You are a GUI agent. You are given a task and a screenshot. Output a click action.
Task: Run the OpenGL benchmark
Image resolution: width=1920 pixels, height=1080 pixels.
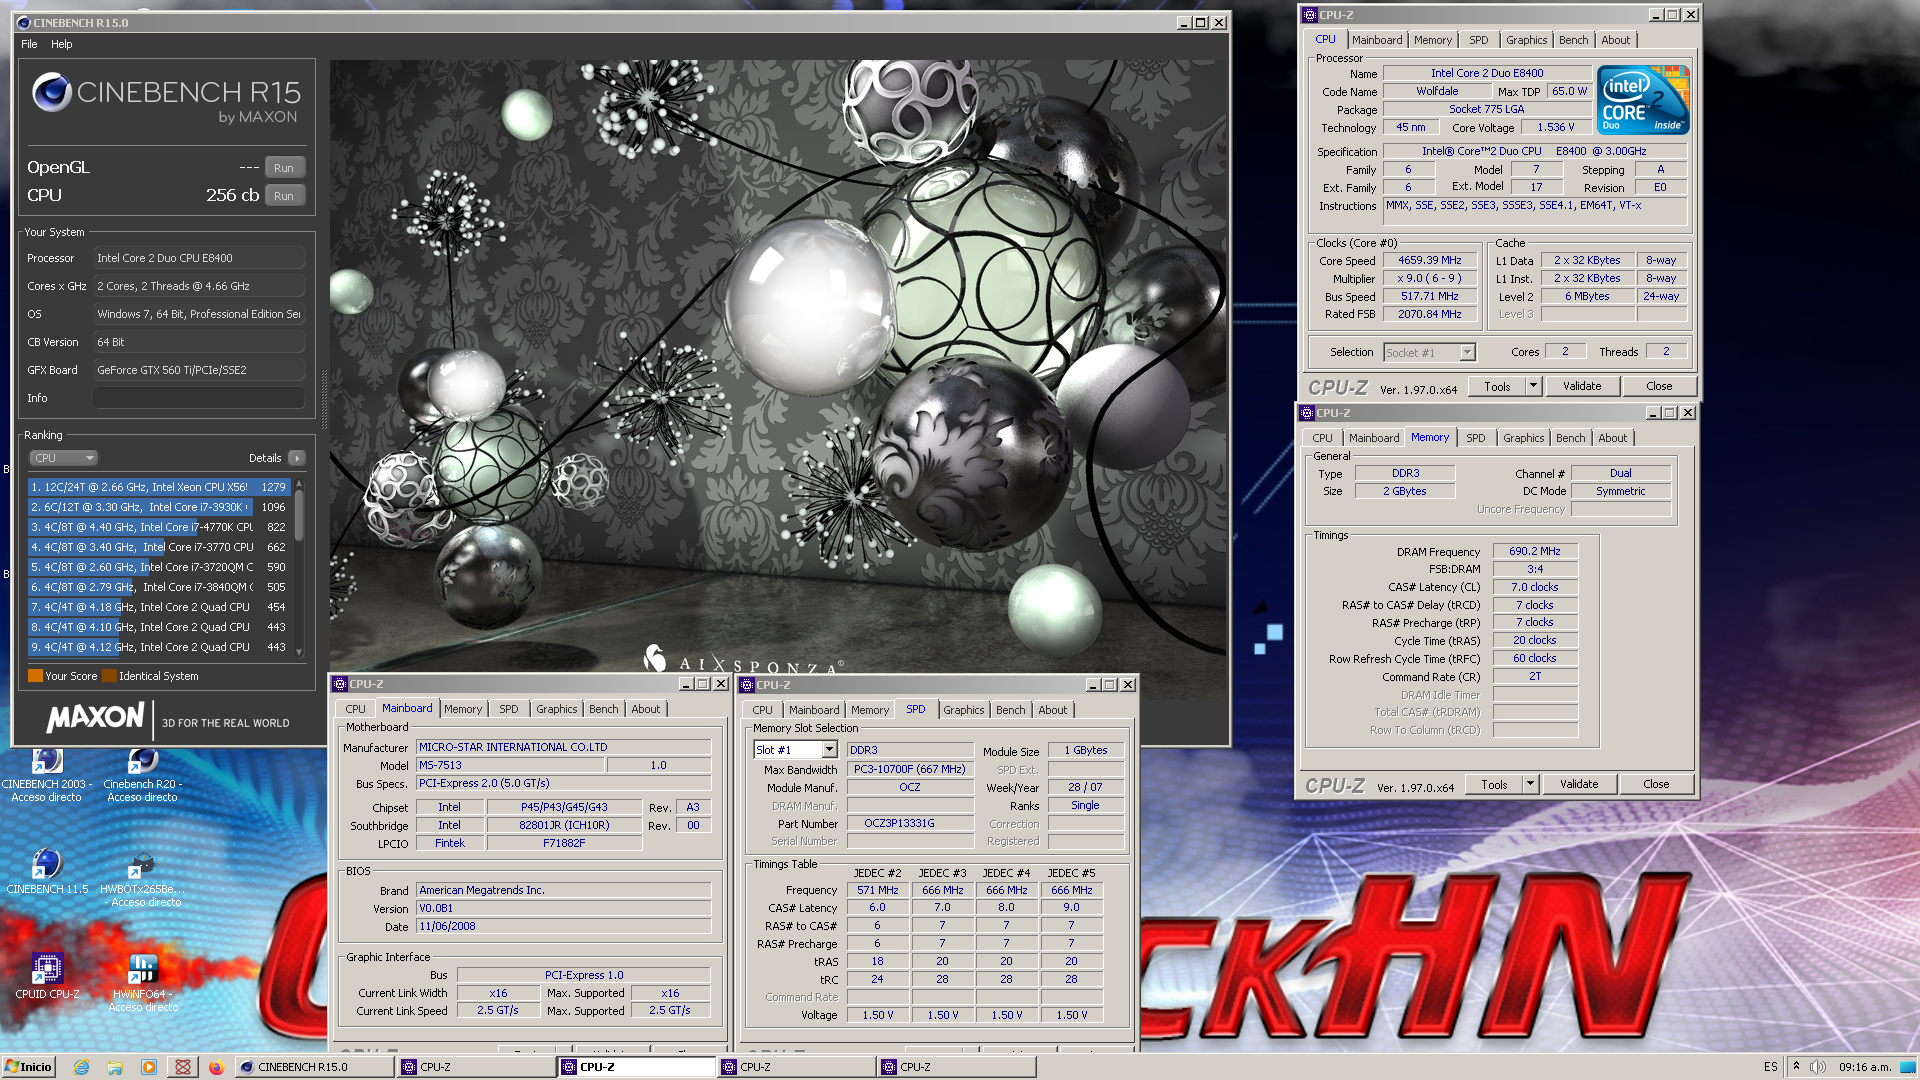coord(284,168)
